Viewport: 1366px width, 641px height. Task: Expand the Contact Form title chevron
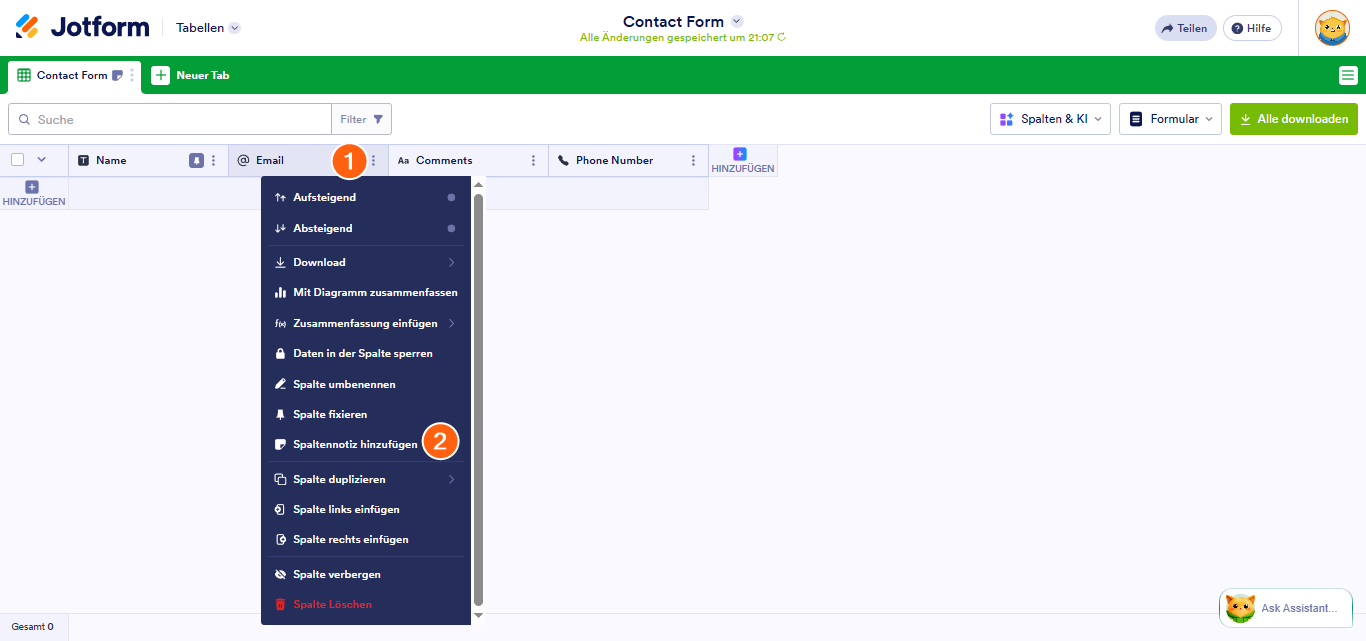click(x=737, y=21)
